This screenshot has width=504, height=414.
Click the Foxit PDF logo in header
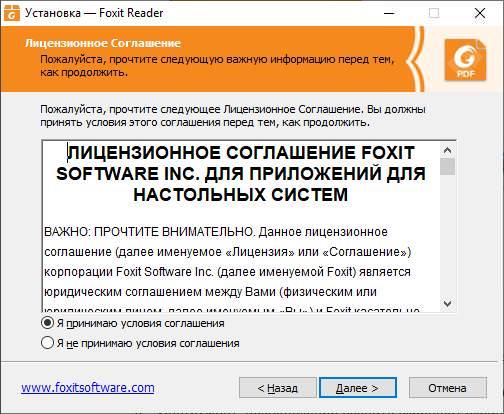pos(465,60)
